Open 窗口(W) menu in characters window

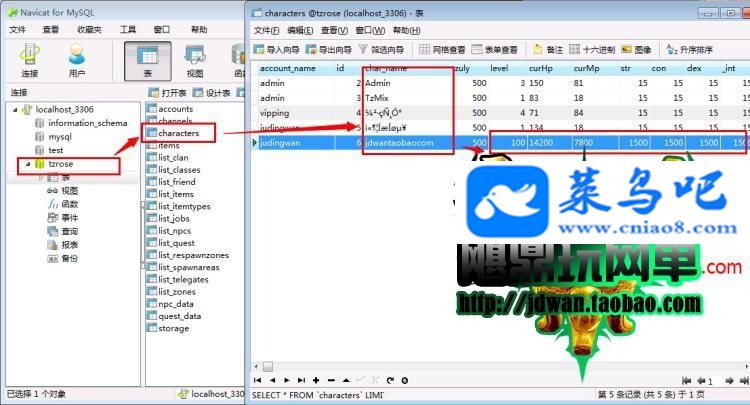(370, 31)
